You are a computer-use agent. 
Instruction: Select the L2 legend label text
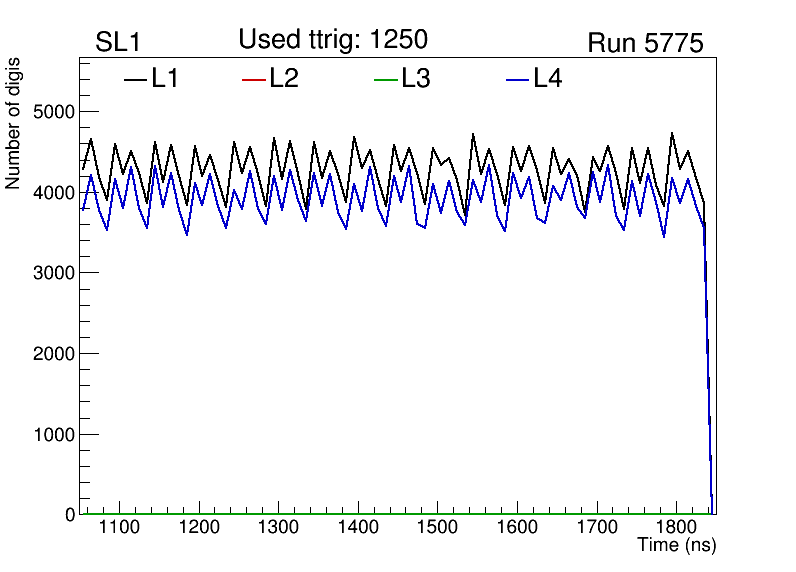[284, 79]
